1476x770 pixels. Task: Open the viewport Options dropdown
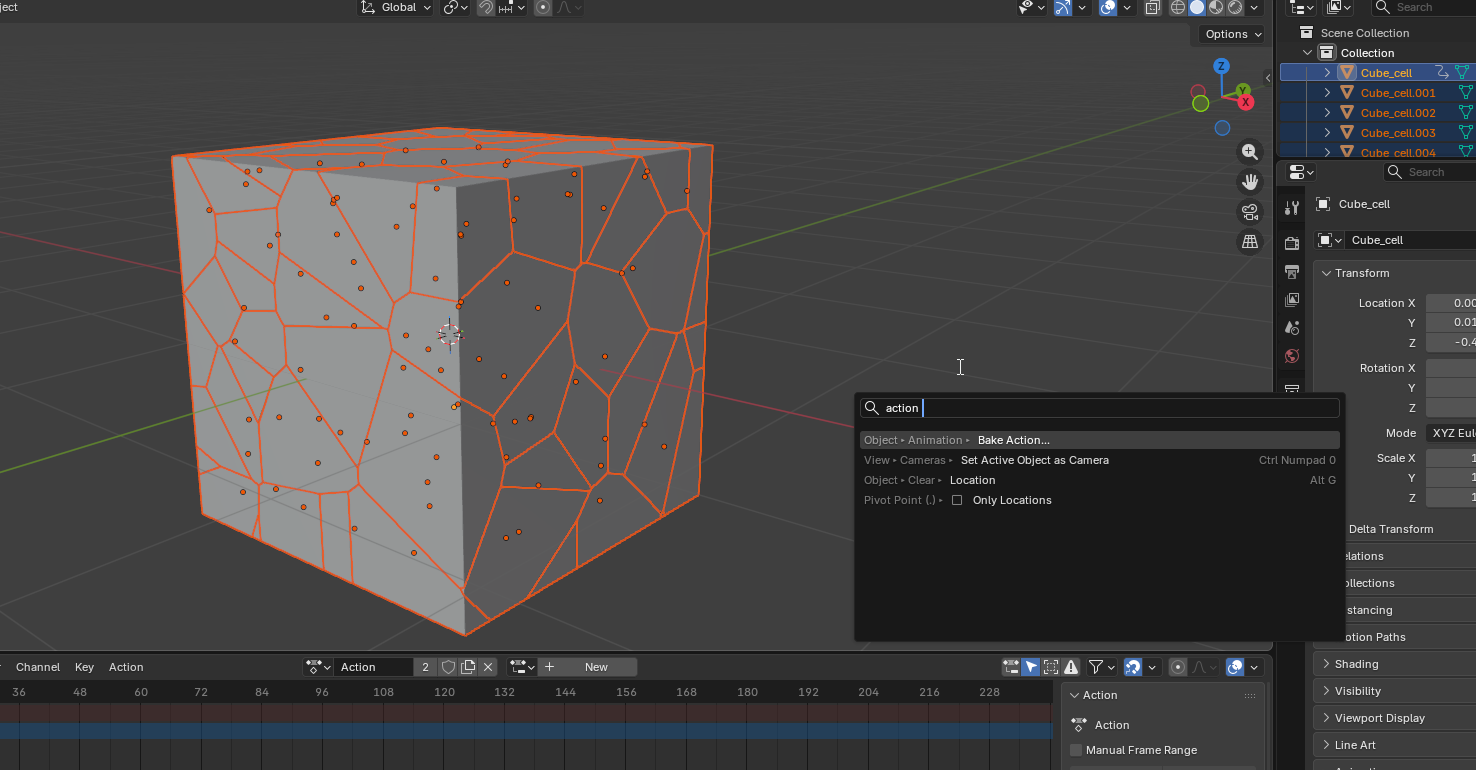pos(1233,34)
